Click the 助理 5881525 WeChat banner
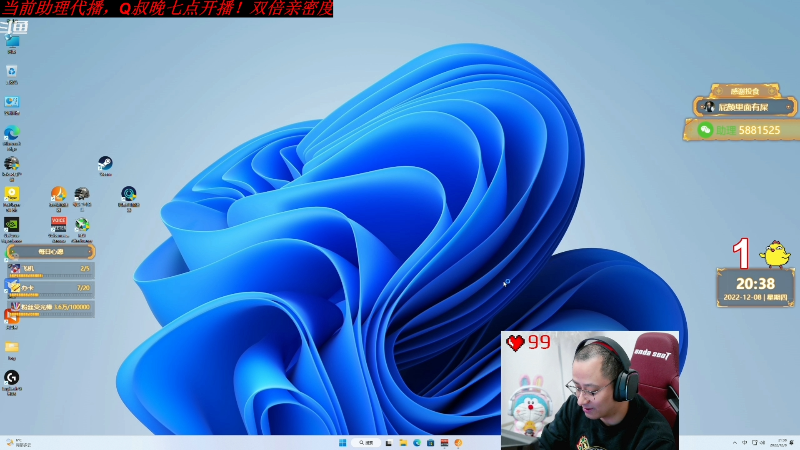Screen dimensions: 800x450 point(741,130)
